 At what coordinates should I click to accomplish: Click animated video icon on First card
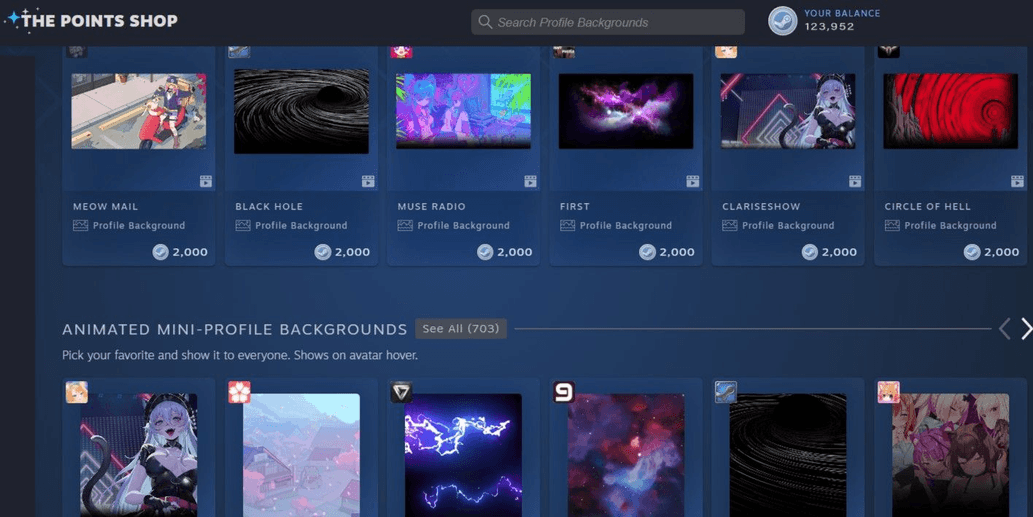click(x=692, y=181)
